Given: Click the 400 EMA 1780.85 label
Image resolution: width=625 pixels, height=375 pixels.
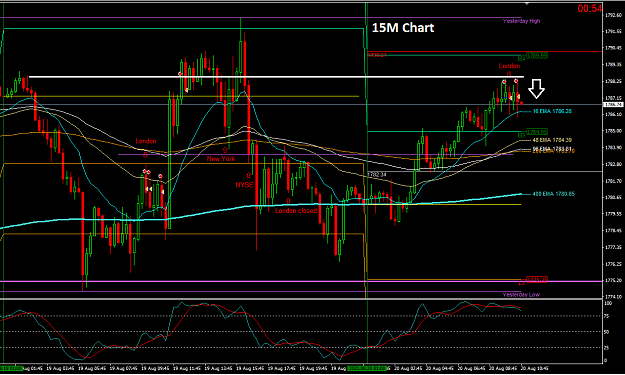Looking at the screenshot, I should pos(554,194).
